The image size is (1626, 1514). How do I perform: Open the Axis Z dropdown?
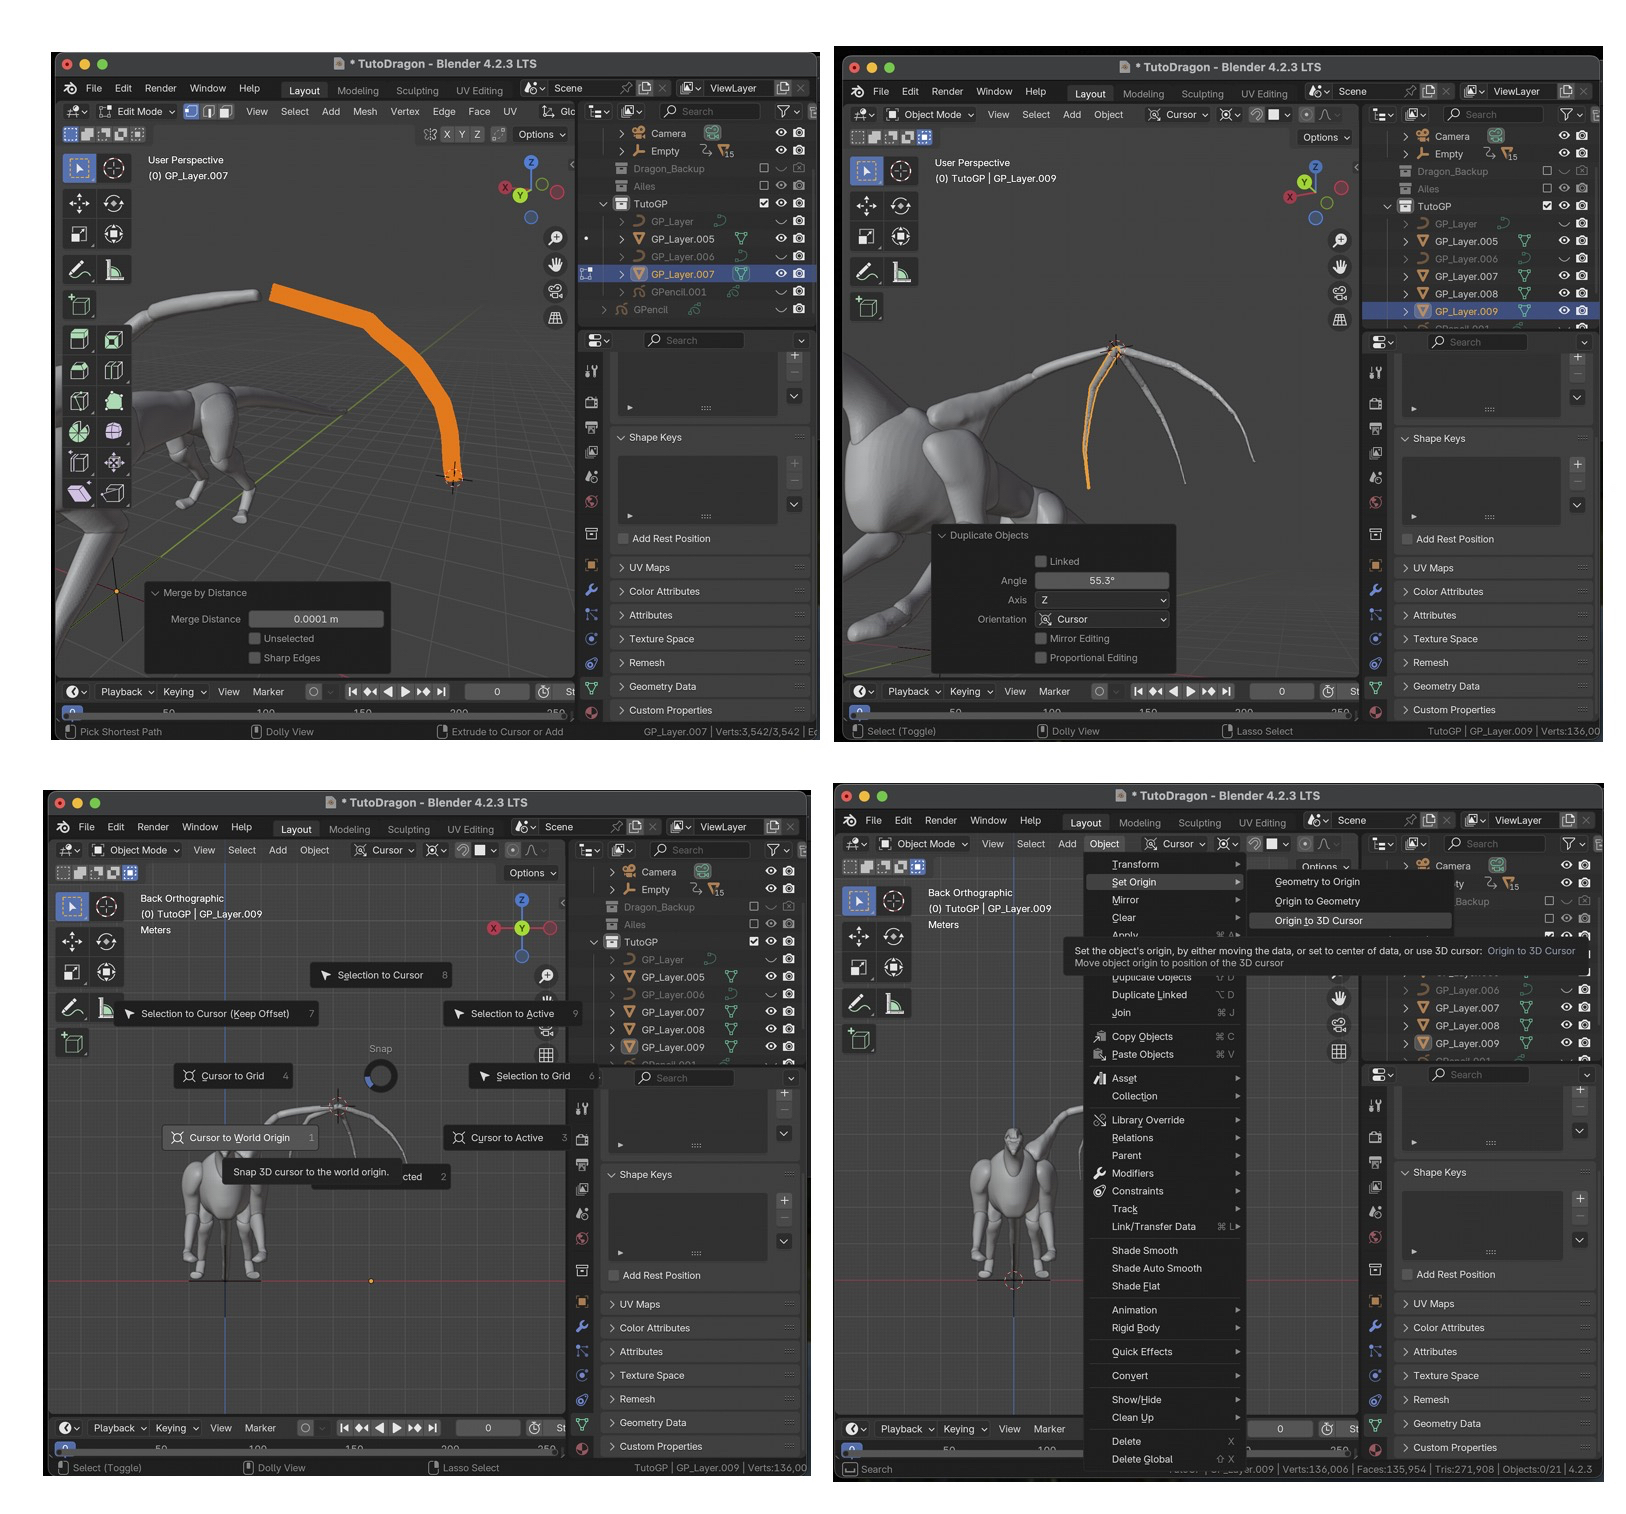[1102, 600]
